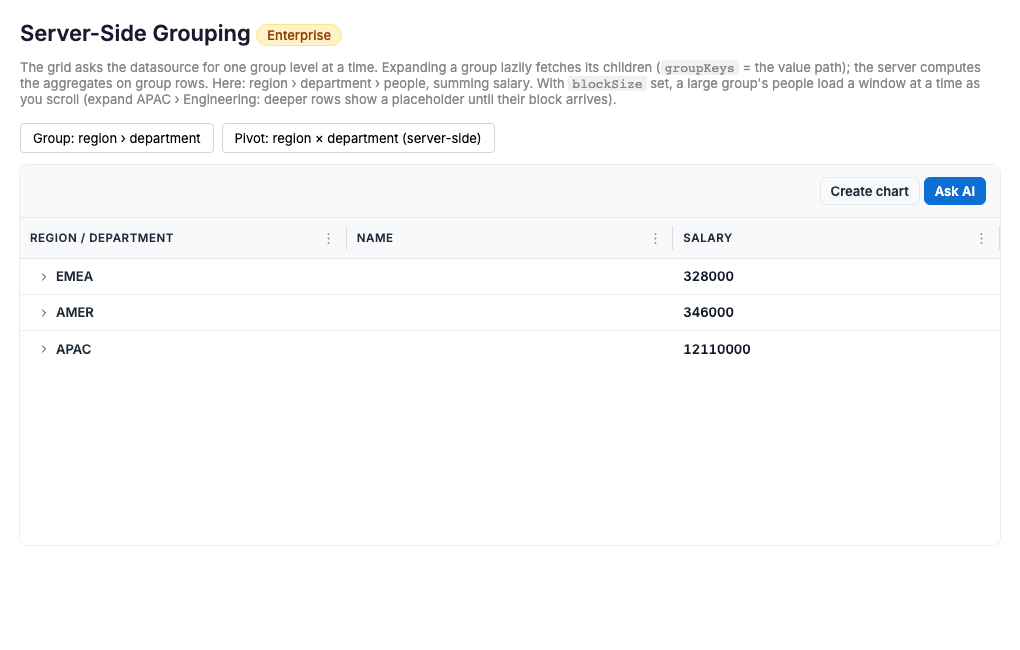Select the EMEA salary value 328000
This screenshot has height=650, width=1020.
click(x=708, y=277)
